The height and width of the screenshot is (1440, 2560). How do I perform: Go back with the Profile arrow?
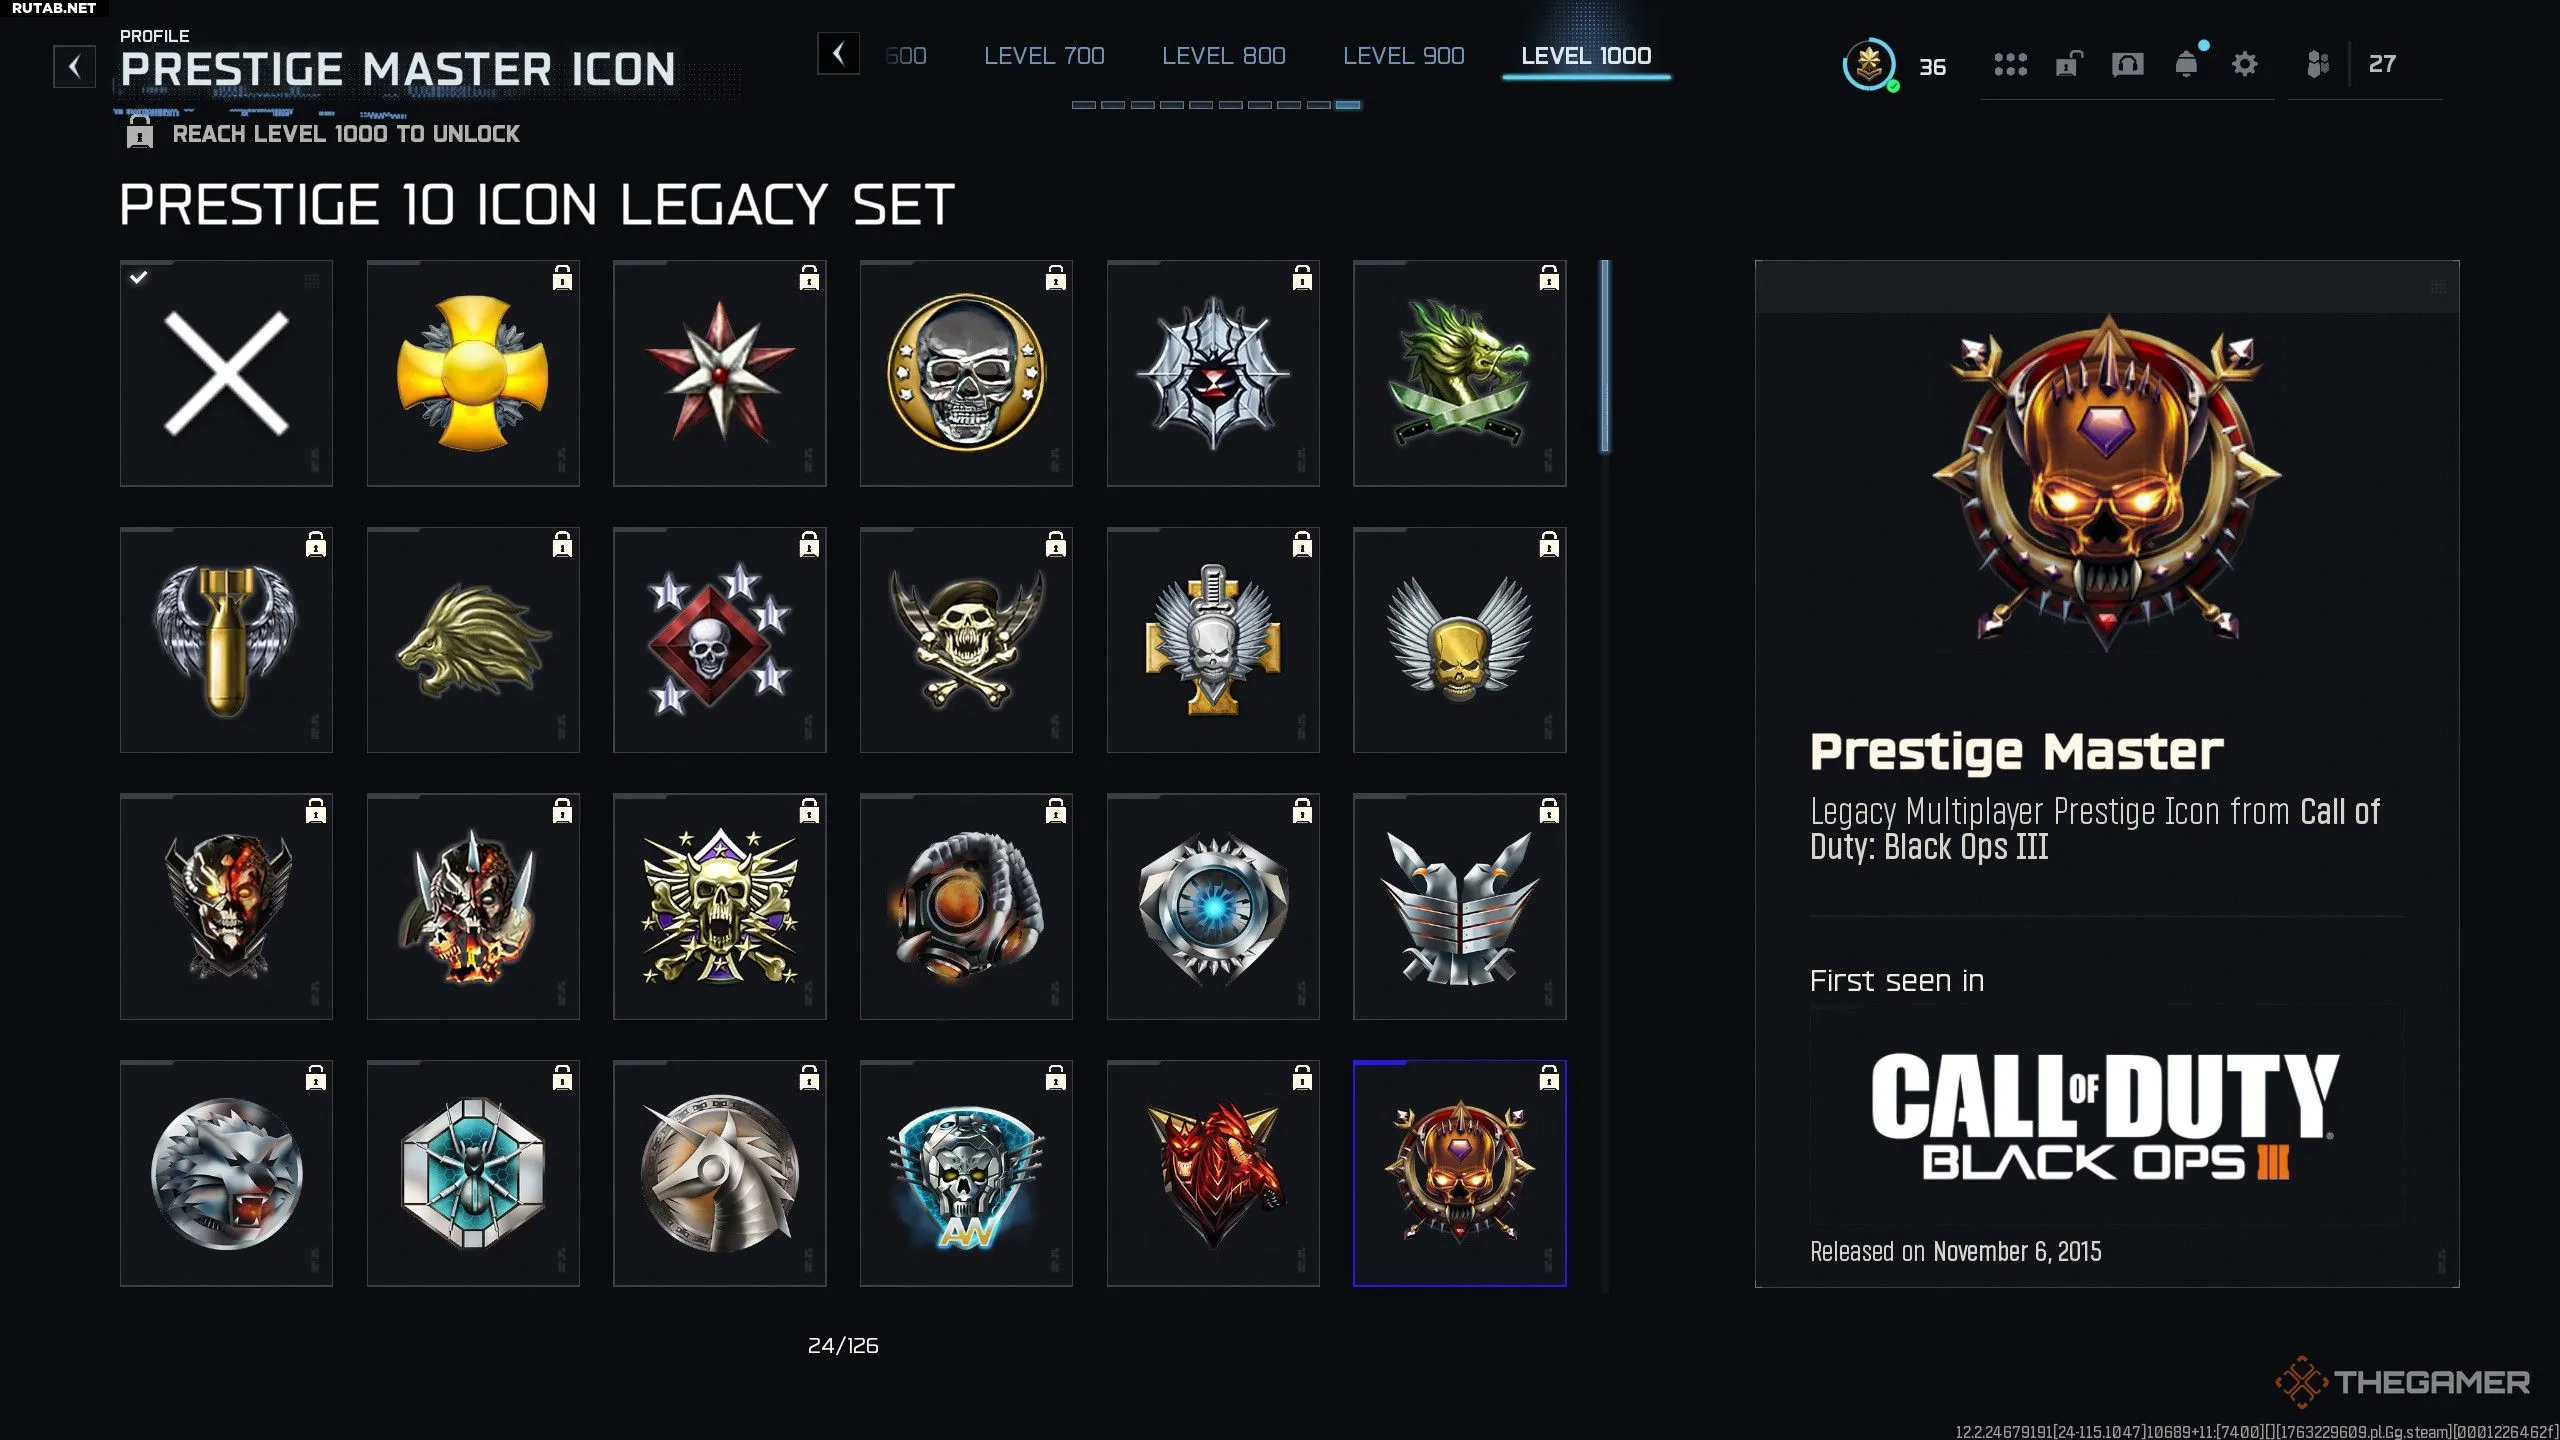coord(74,67)
